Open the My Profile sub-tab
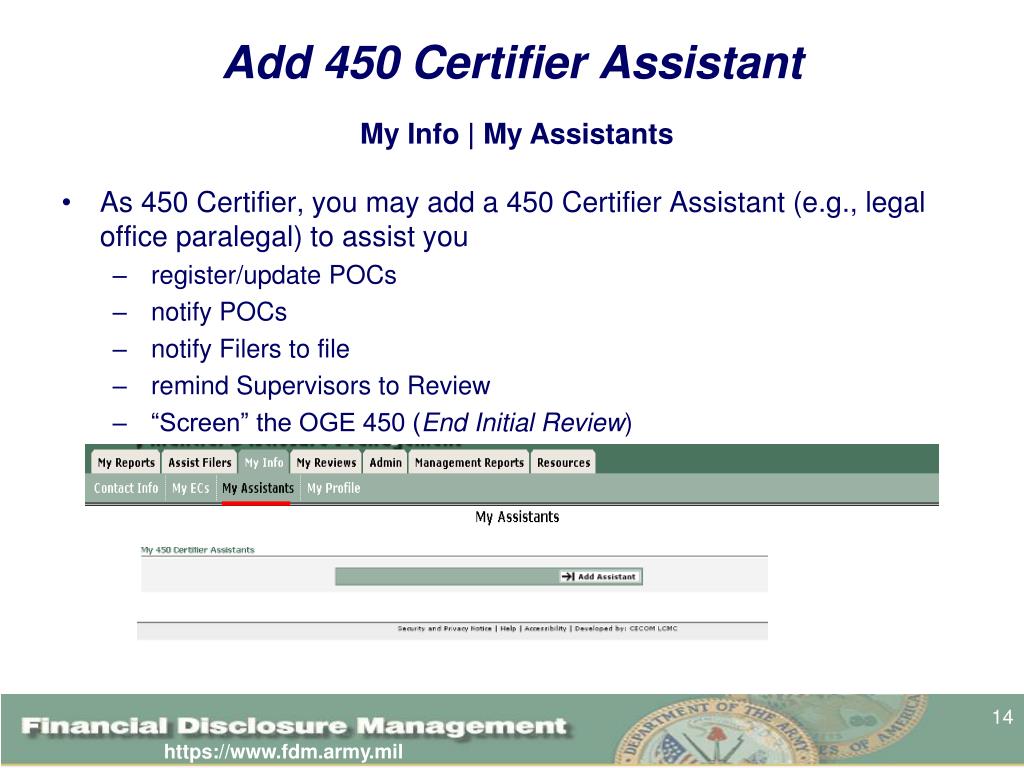 334,488
